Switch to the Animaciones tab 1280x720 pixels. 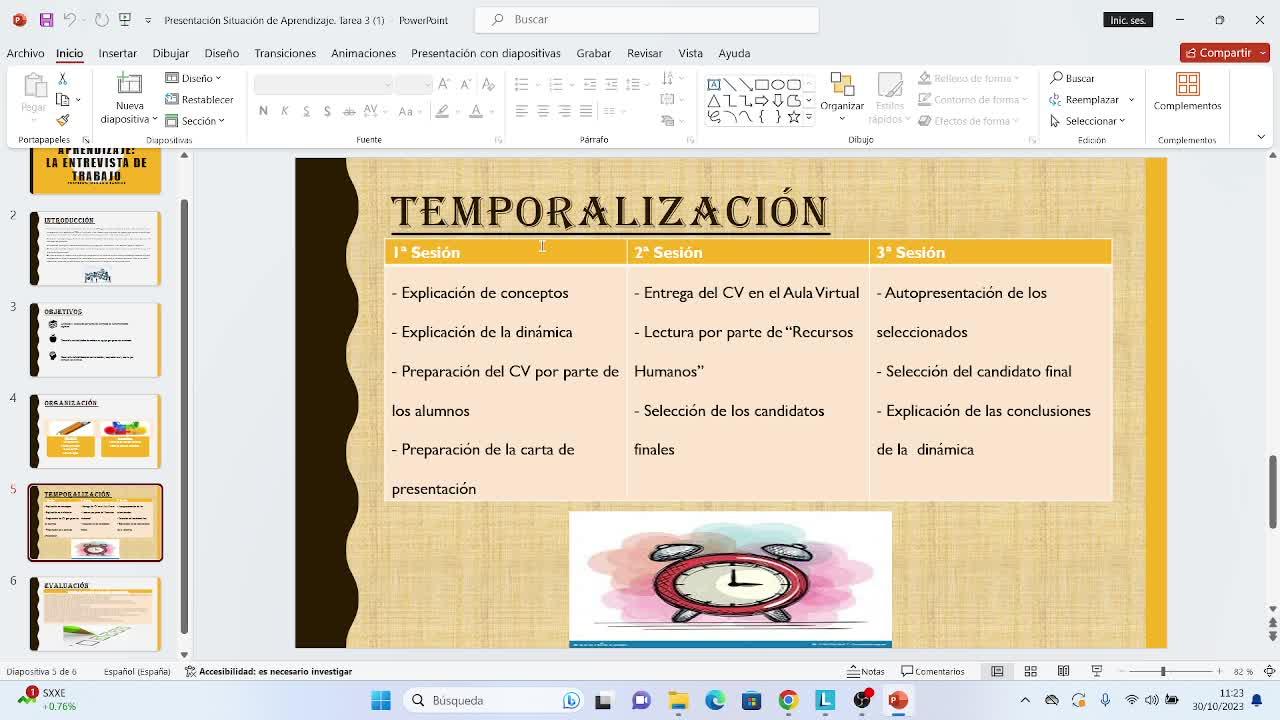363,53
